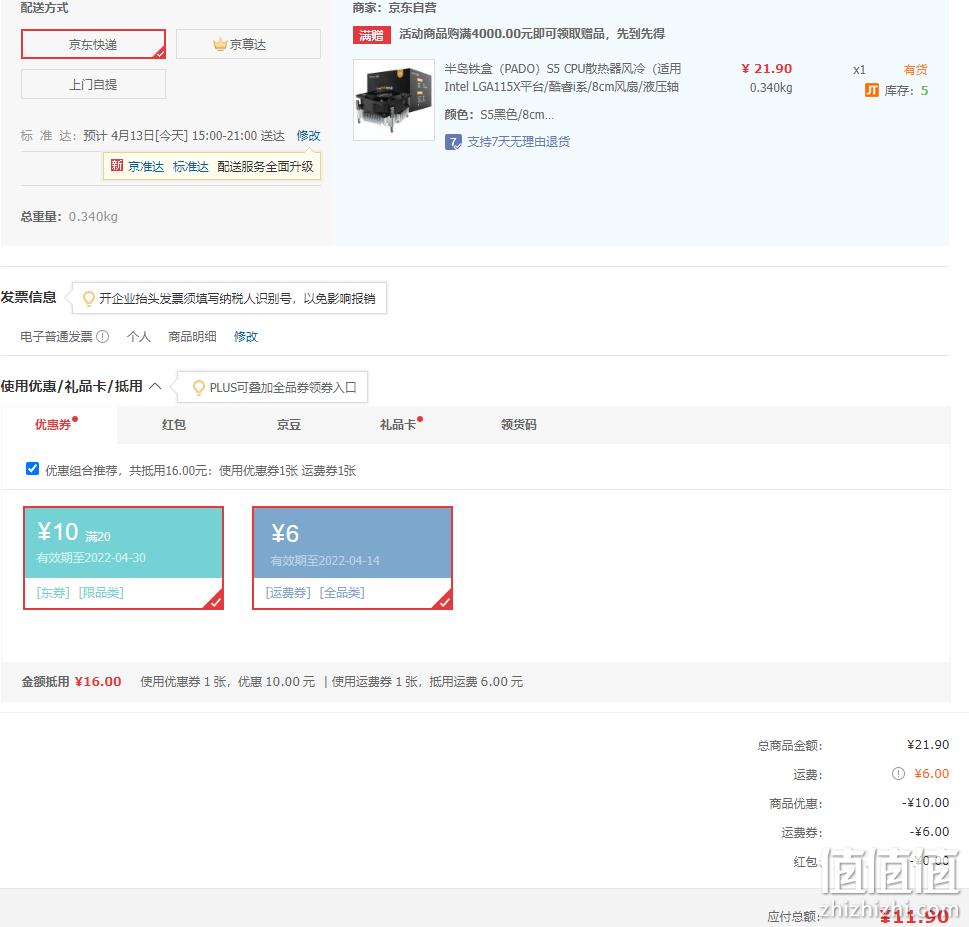The image size is (969, 927).
Task: Open the 标准达 service link
Action: [190, 166]
